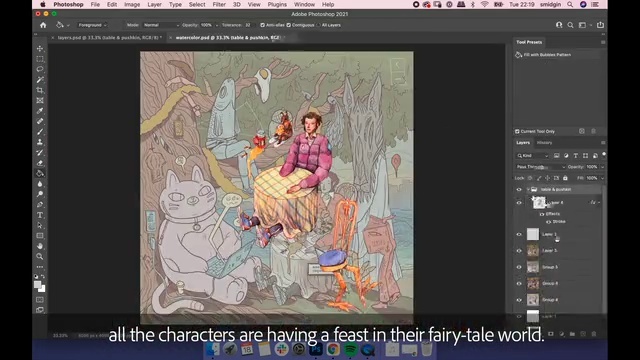The image size is (640, 360).
Task: Toggle the Contiguous checkbox
Action: 289,25
